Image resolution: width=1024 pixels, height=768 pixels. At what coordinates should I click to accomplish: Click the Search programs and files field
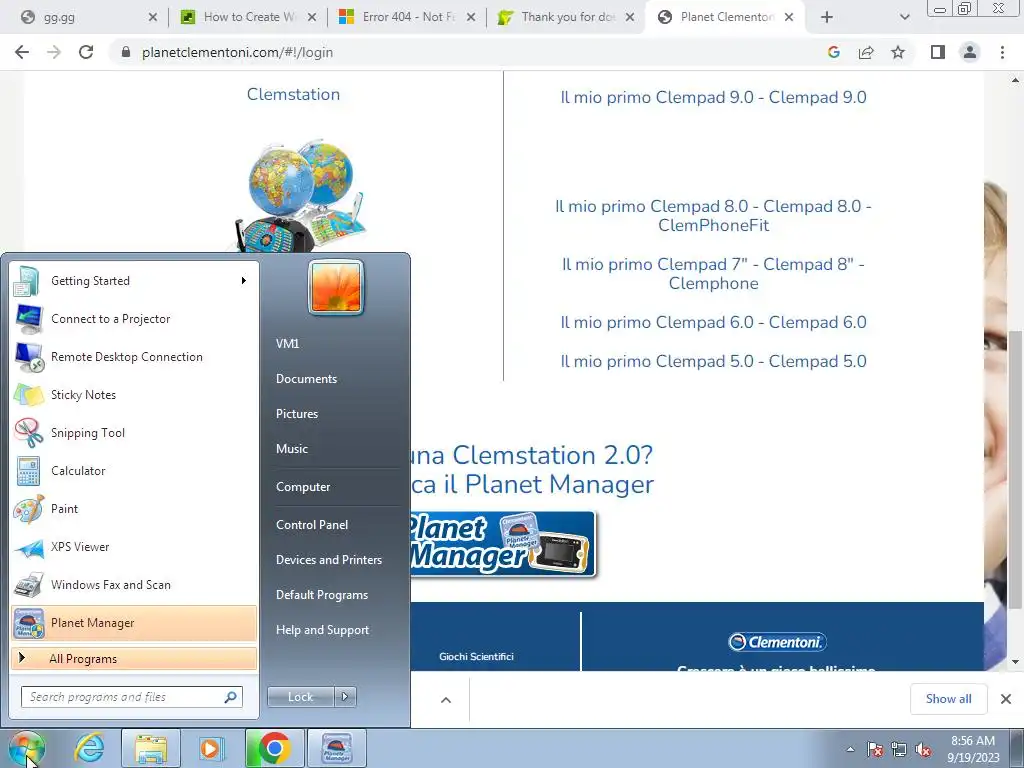point(131,697)
